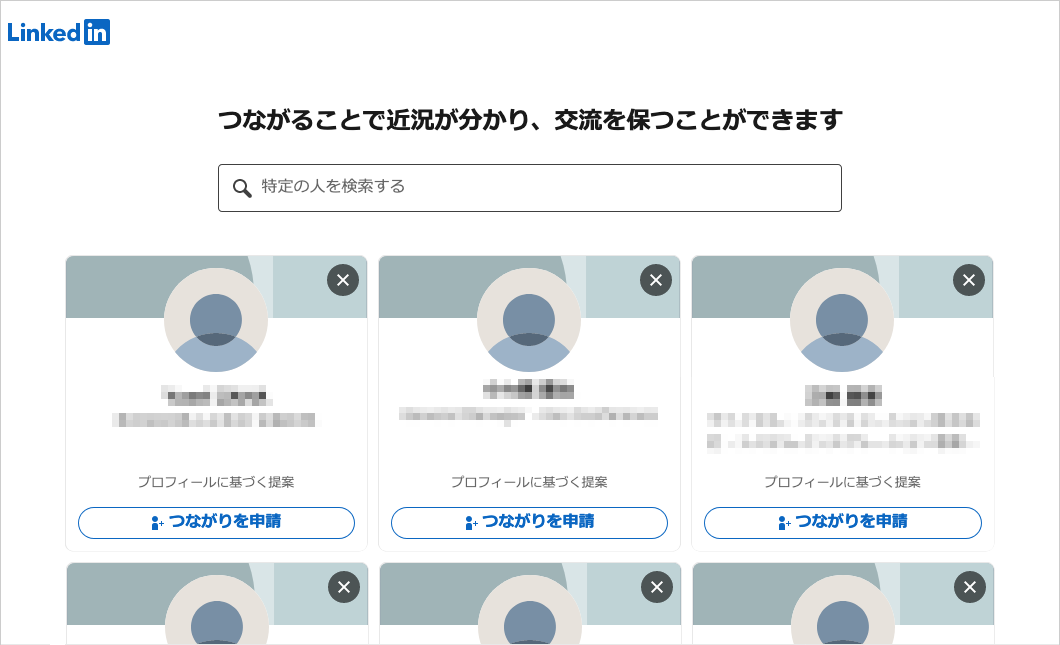The width and height of the screenshot is (1060, 645).
Task: Open bottom-left card's avatar
Action: click(x=217, y=609)
